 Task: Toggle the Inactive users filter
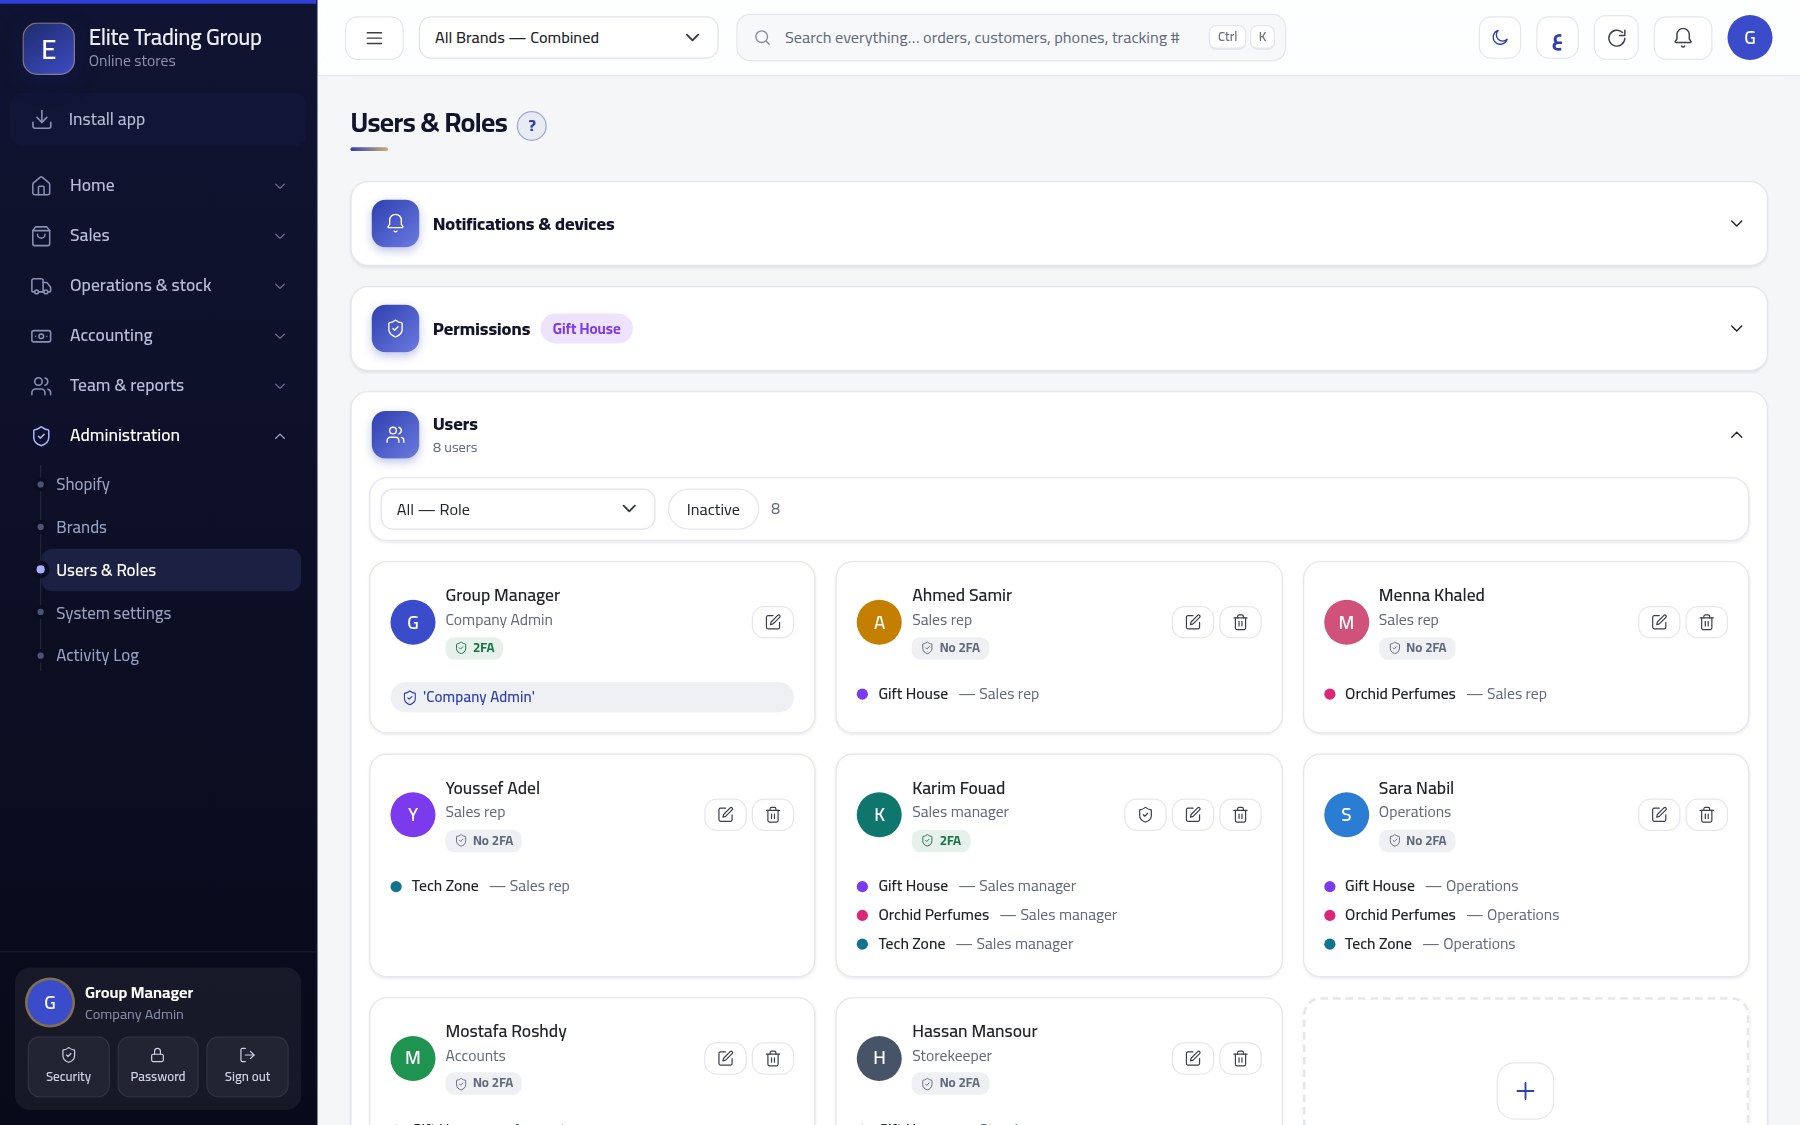[x=713, y=510]
